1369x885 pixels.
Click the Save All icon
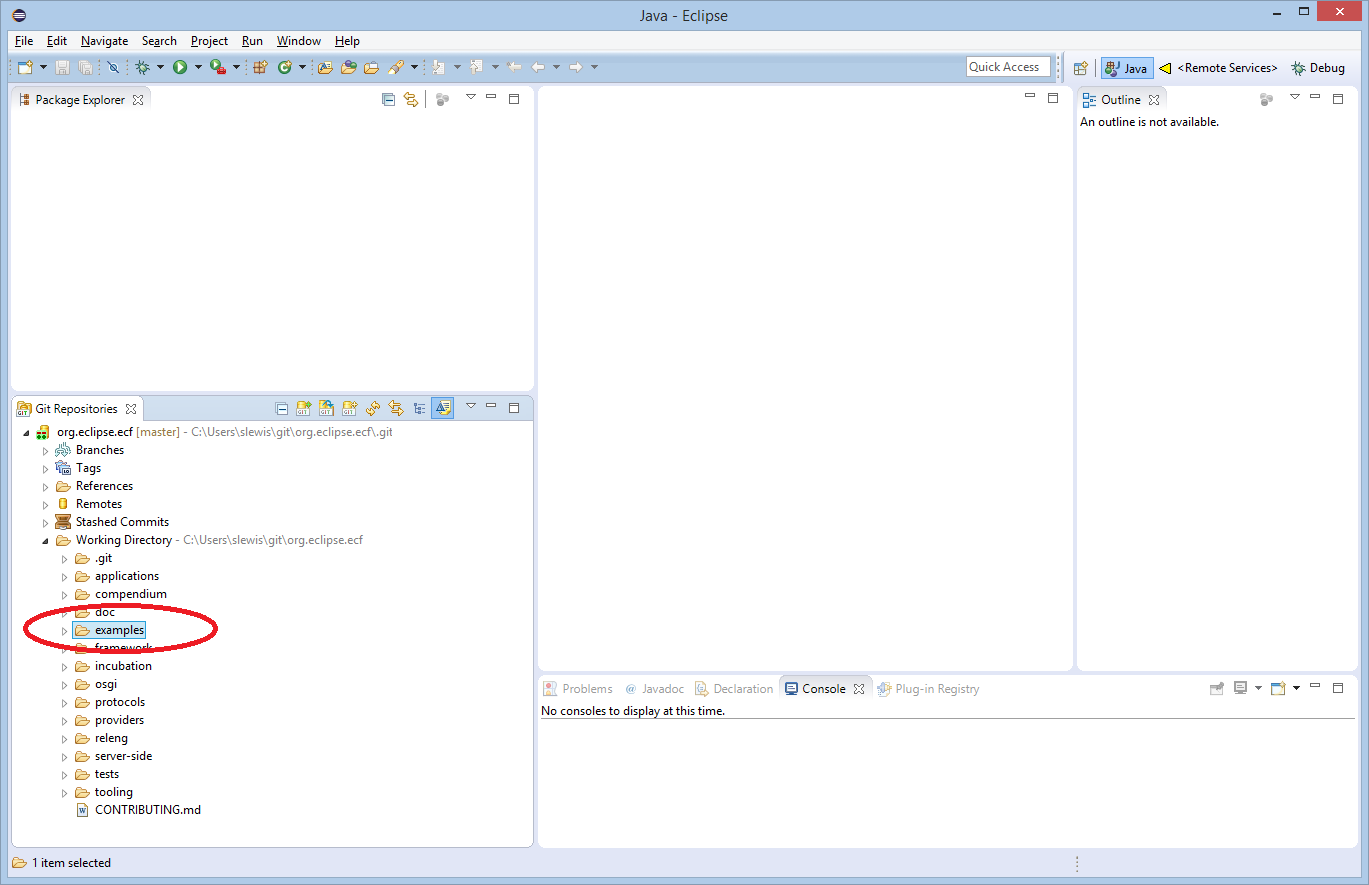[85, 67]
